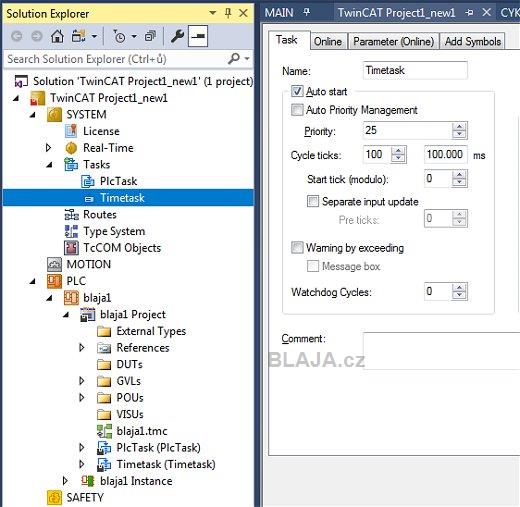Click the Home icon in Solution Explorer toolbar
This screenshot has width=520, height=507.
57,36
